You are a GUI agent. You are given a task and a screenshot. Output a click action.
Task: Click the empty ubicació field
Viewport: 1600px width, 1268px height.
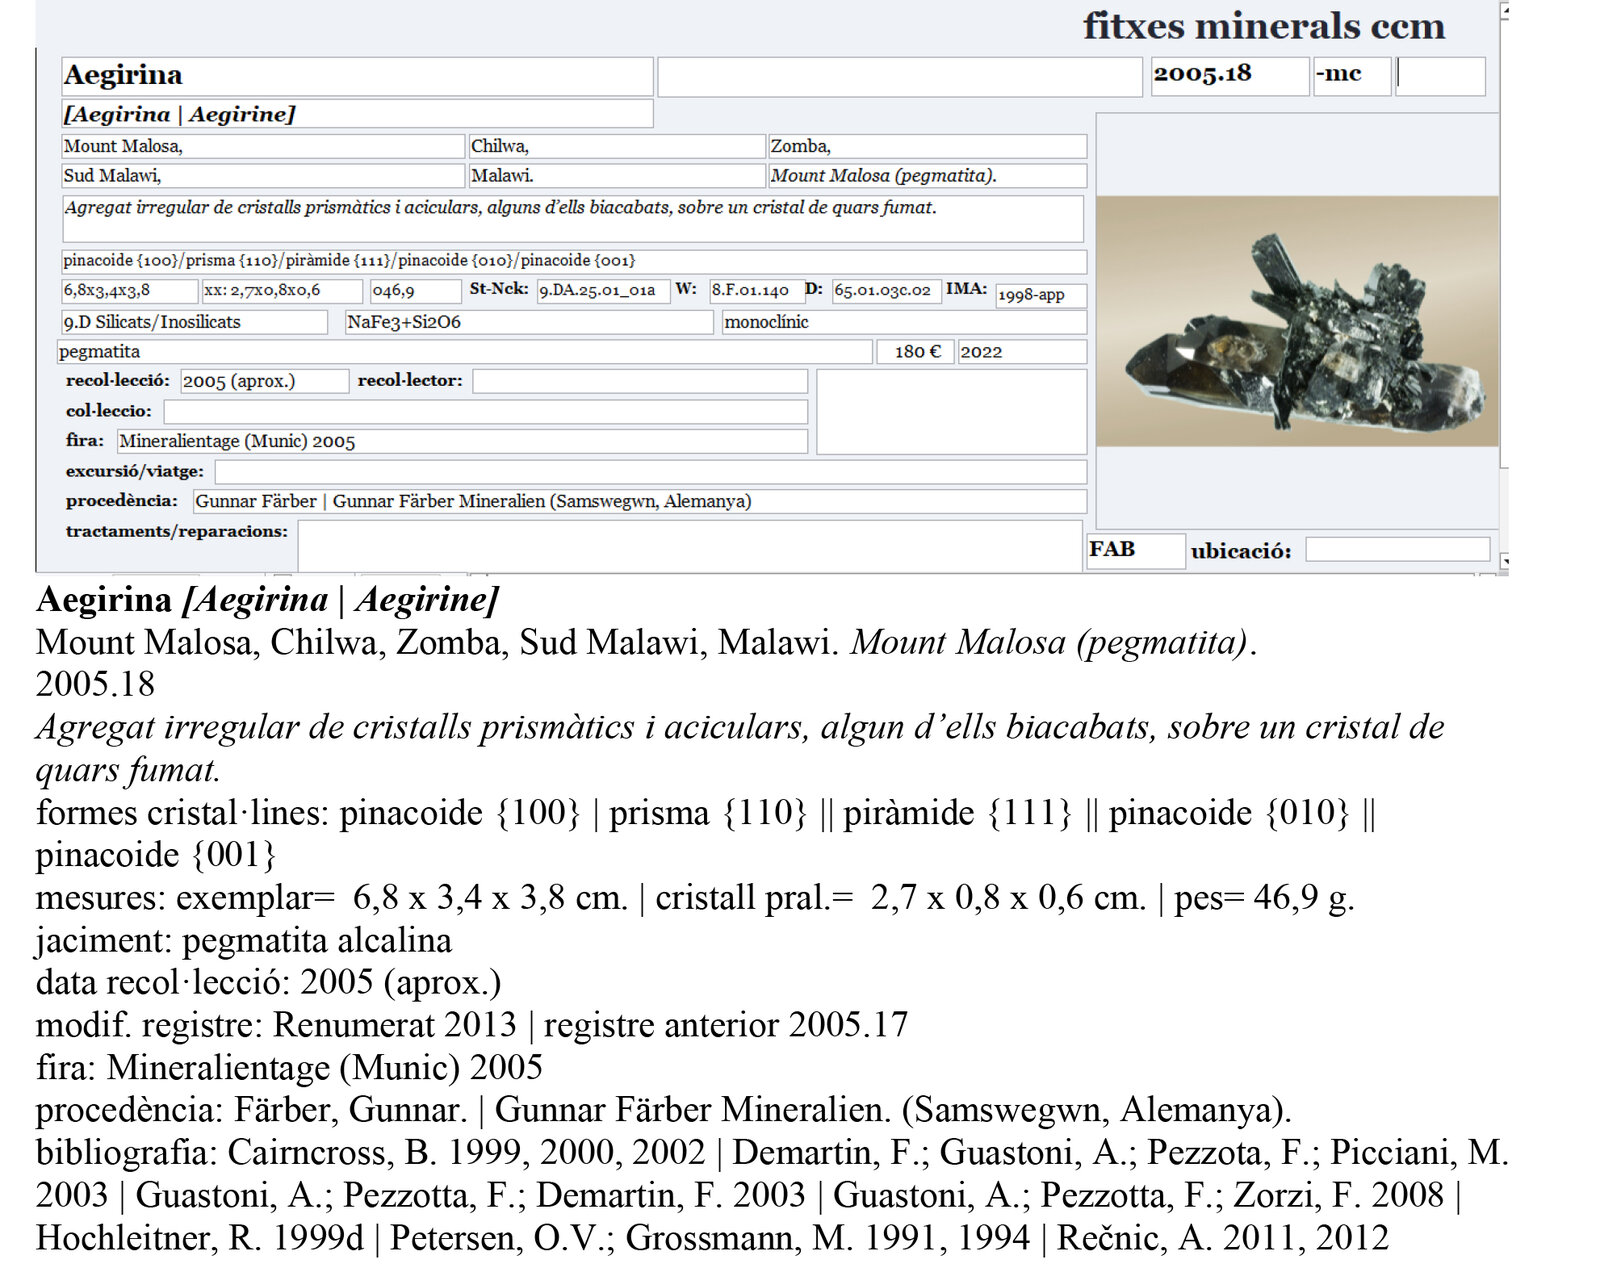pos(1397,550)
